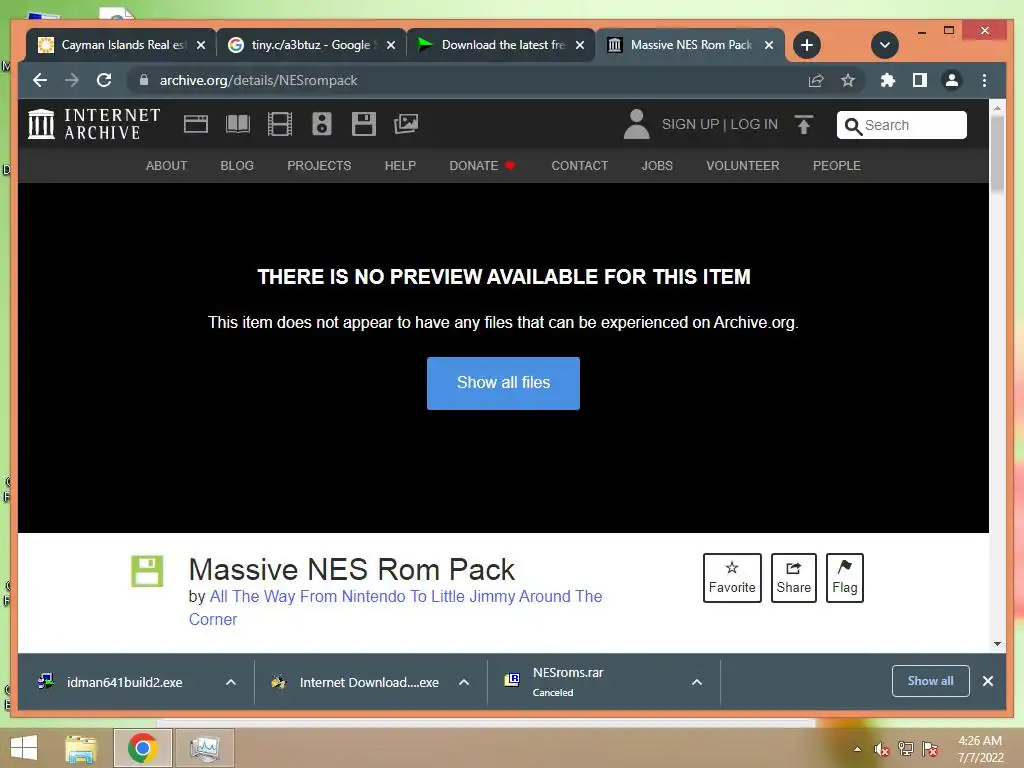Expand options for Internet Download....exe
The width and height of the screenshot is (1024, 768).
click(464, 682)
